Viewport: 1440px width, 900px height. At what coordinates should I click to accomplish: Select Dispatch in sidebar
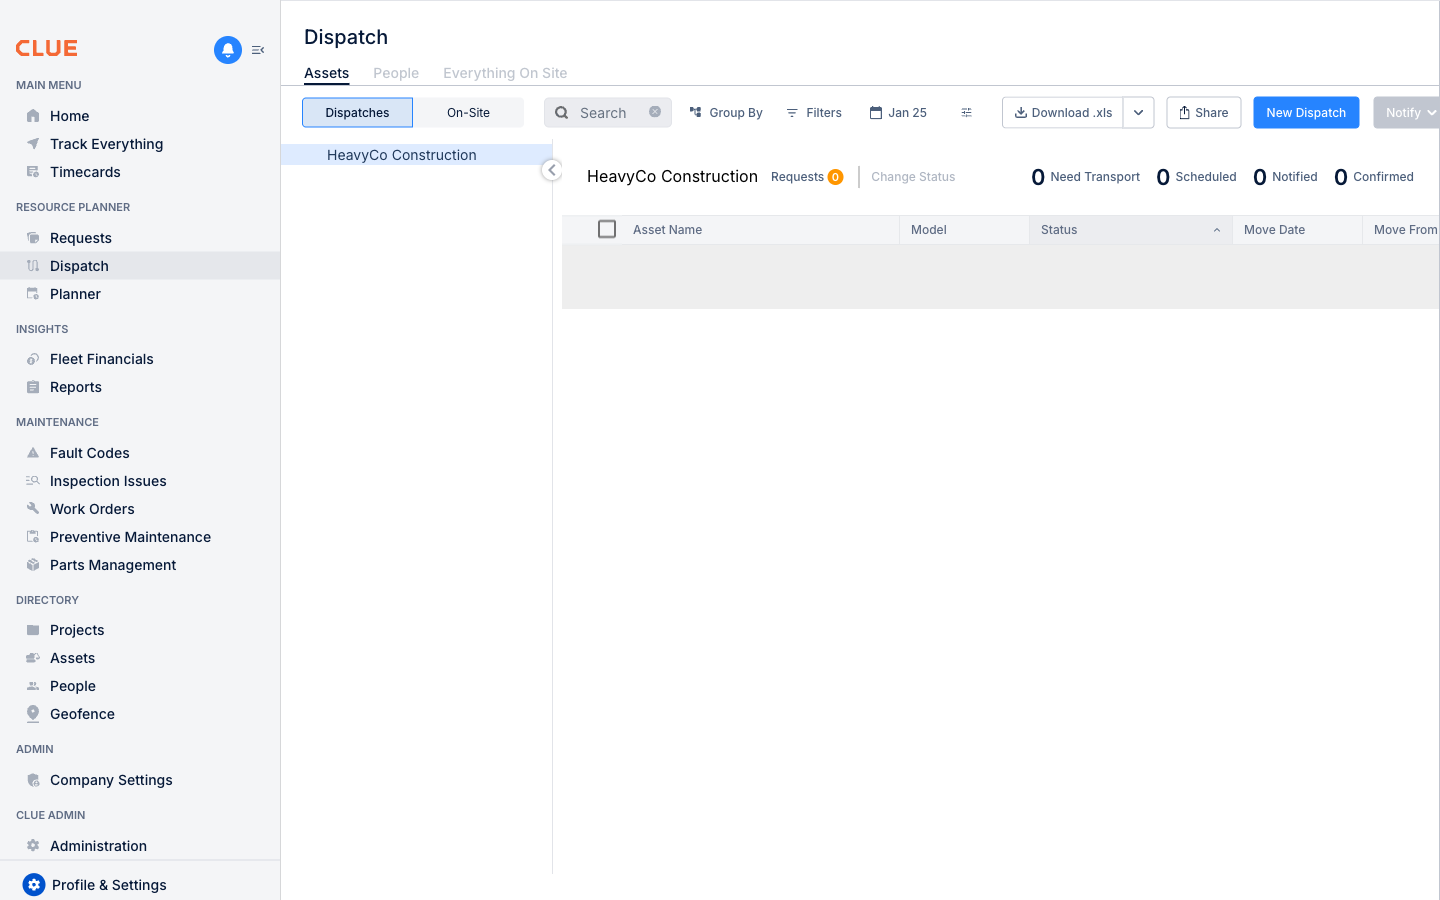coord(140,266)
